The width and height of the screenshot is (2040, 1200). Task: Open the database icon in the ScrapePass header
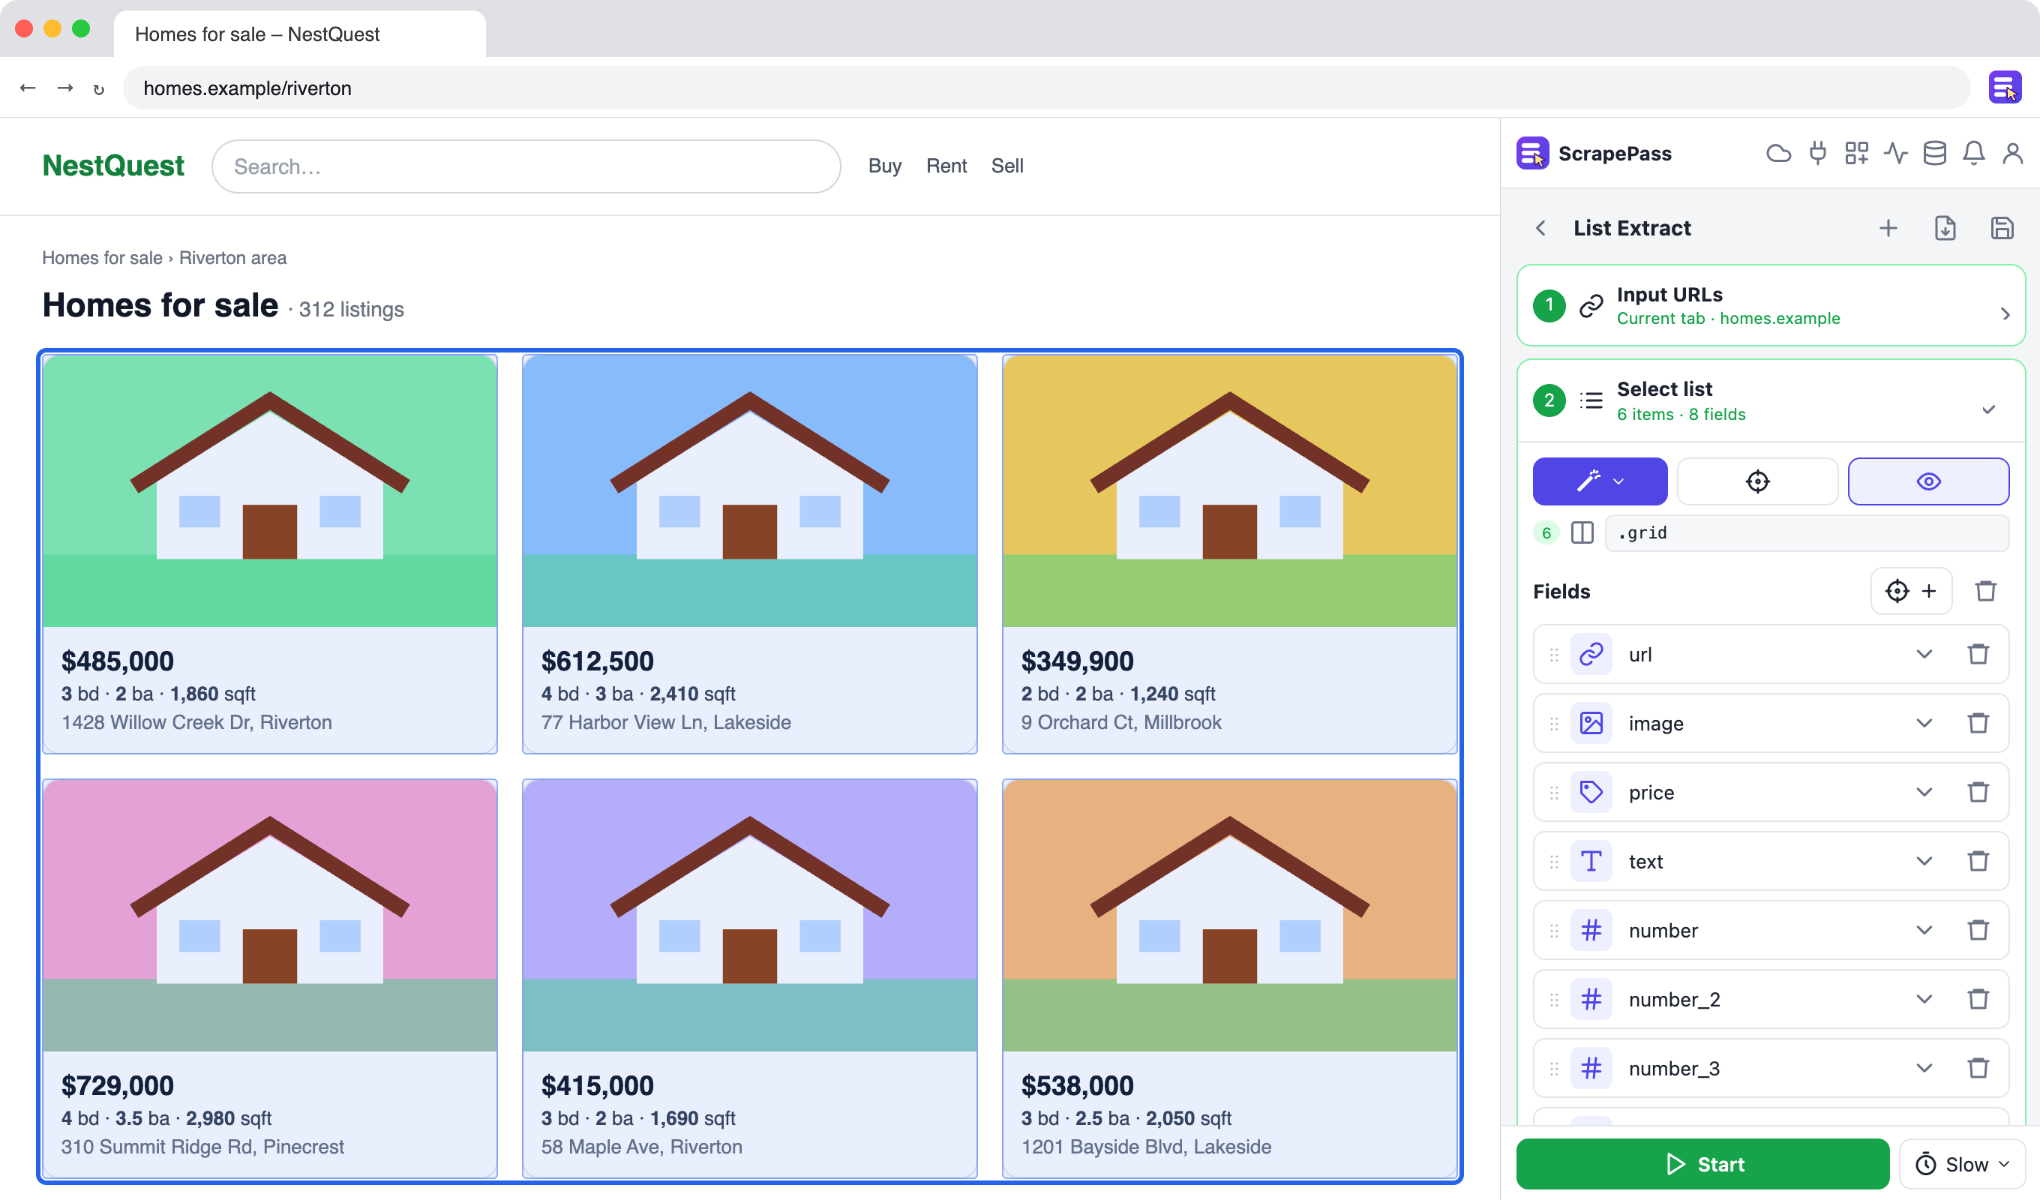[1935, 153]
